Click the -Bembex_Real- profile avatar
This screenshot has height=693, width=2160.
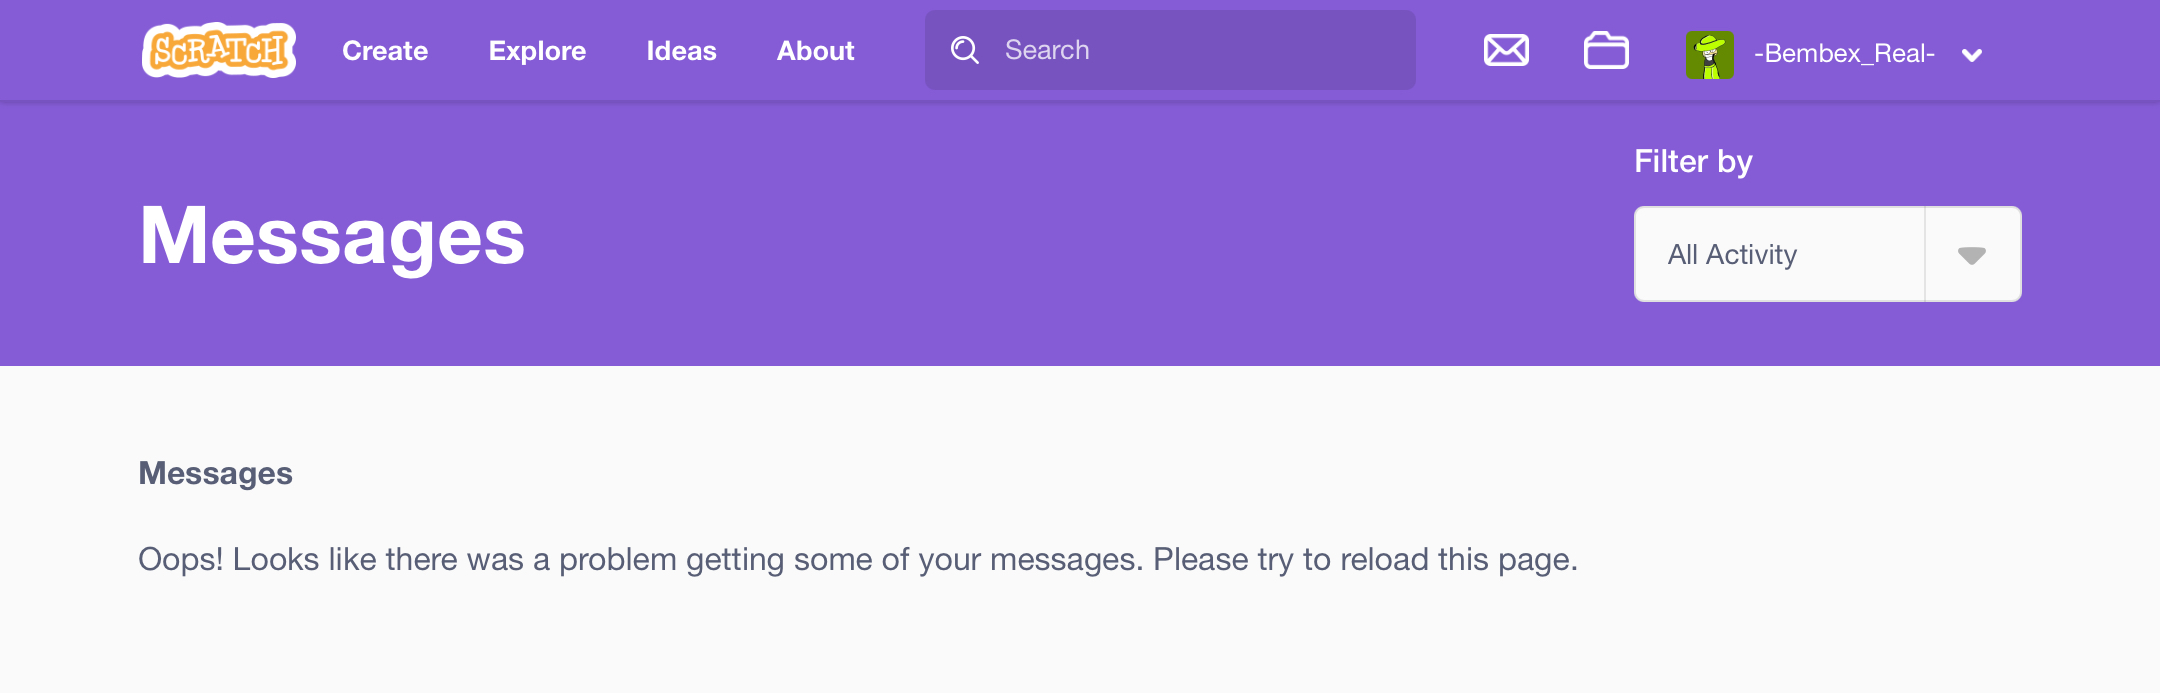1711,53
